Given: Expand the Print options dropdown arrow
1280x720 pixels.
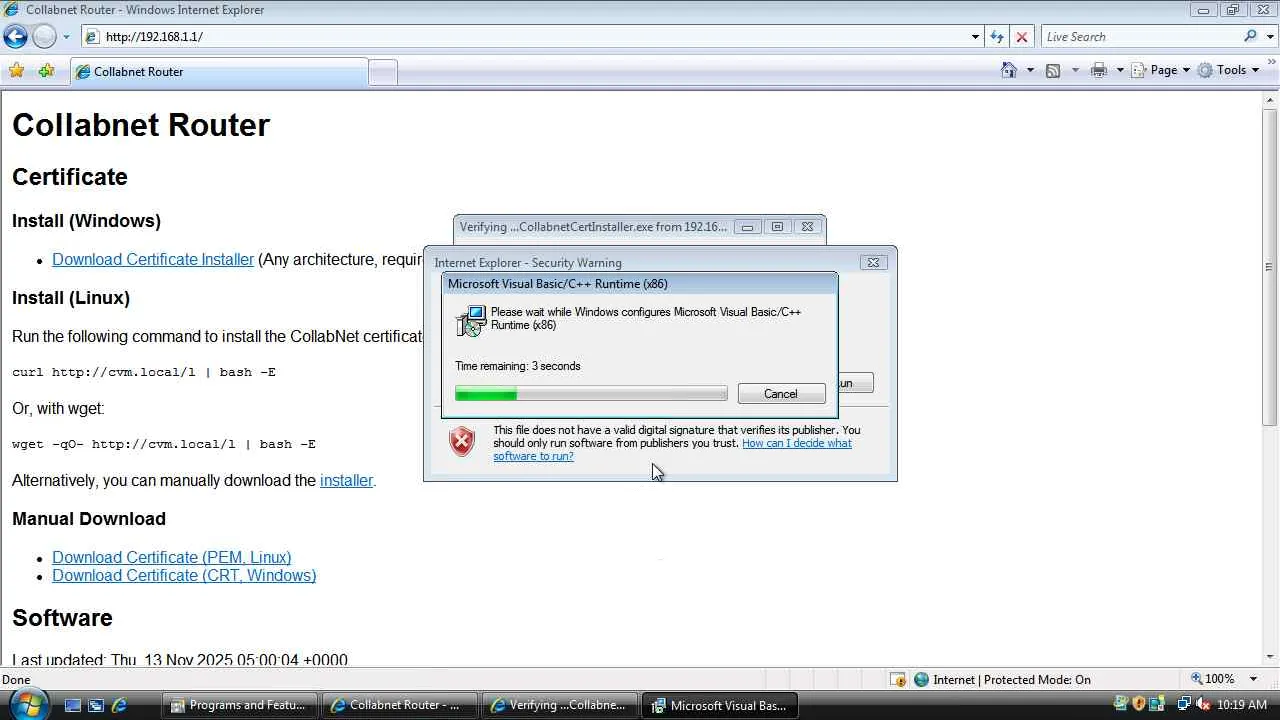Looking at the screenshot, I should coord(1120,70).
